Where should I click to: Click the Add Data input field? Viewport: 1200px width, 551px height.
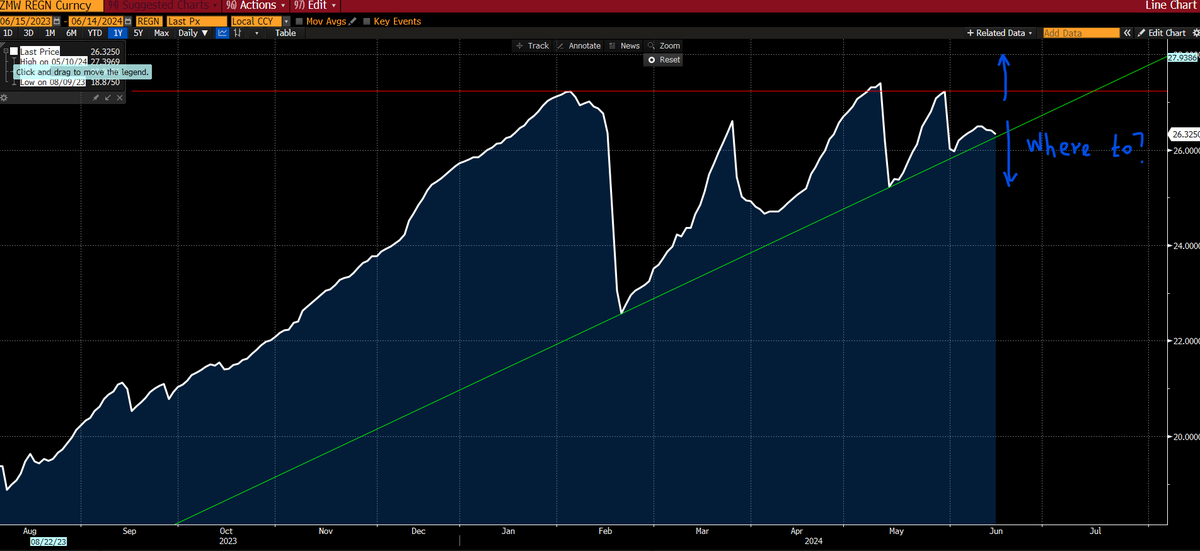[1081, 33]
